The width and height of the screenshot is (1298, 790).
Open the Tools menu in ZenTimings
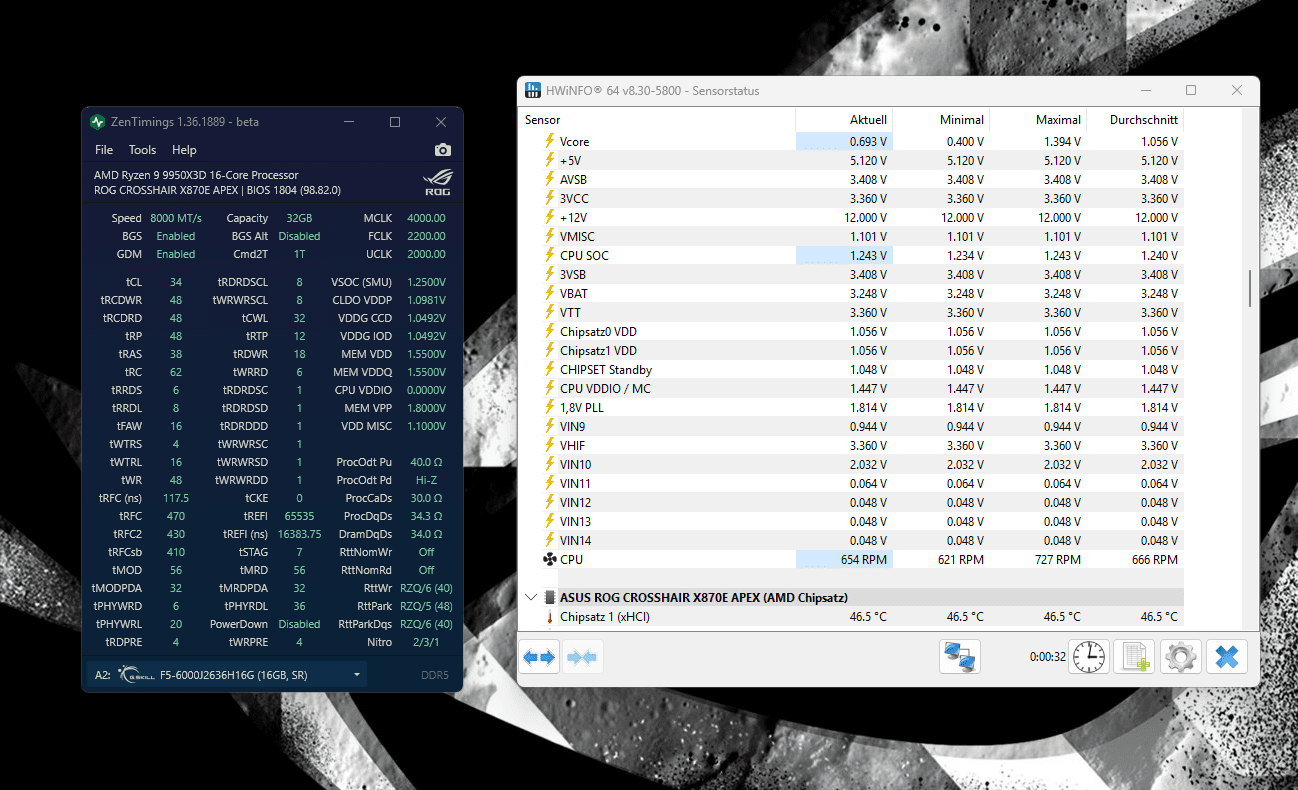click(142, 150)
